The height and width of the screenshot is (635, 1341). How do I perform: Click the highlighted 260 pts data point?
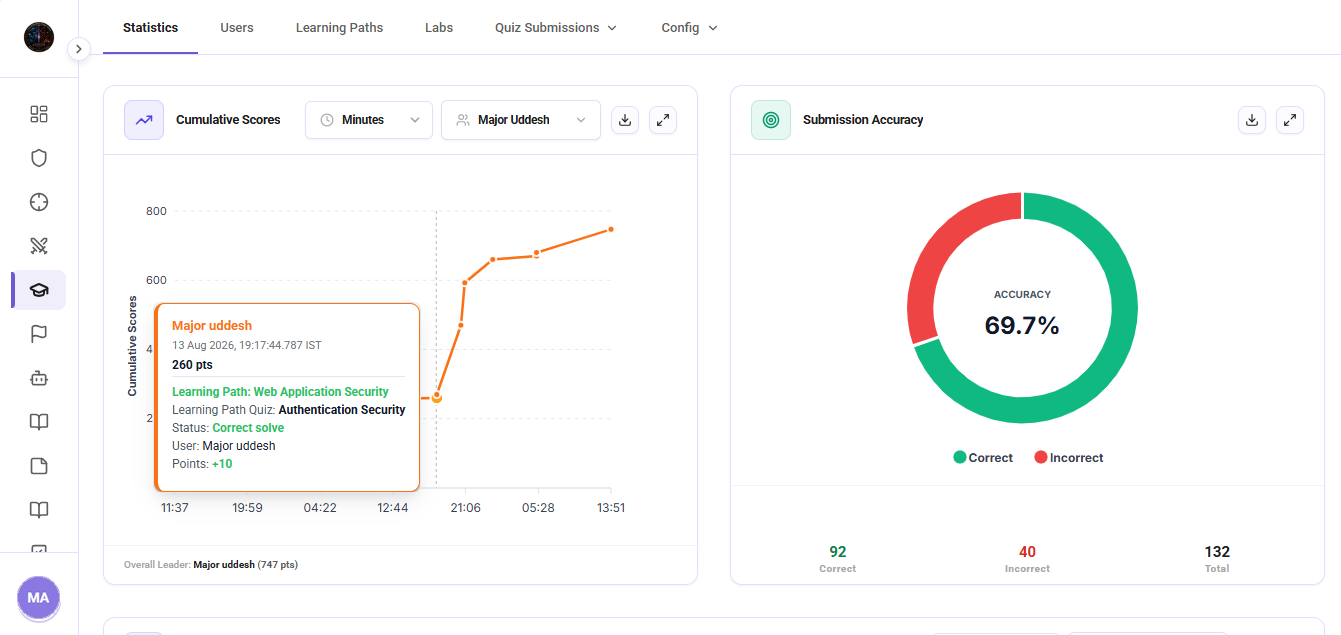(x=437, y=397)
